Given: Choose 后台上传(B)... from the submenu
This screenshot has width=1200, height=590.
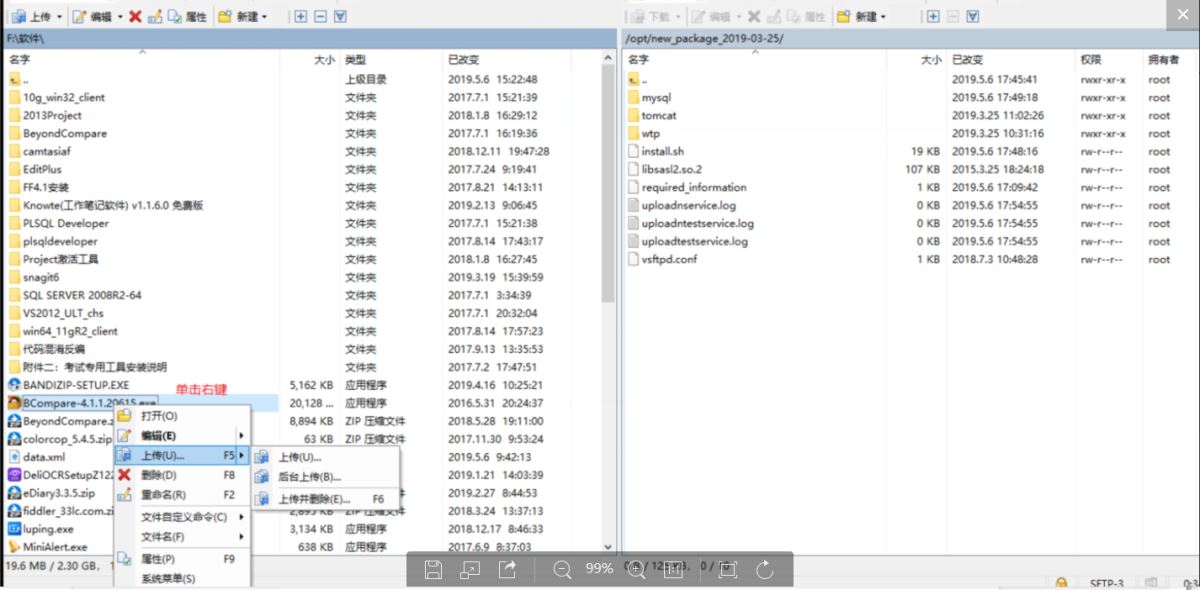Looking at the screenshot, I should point(309,477).
